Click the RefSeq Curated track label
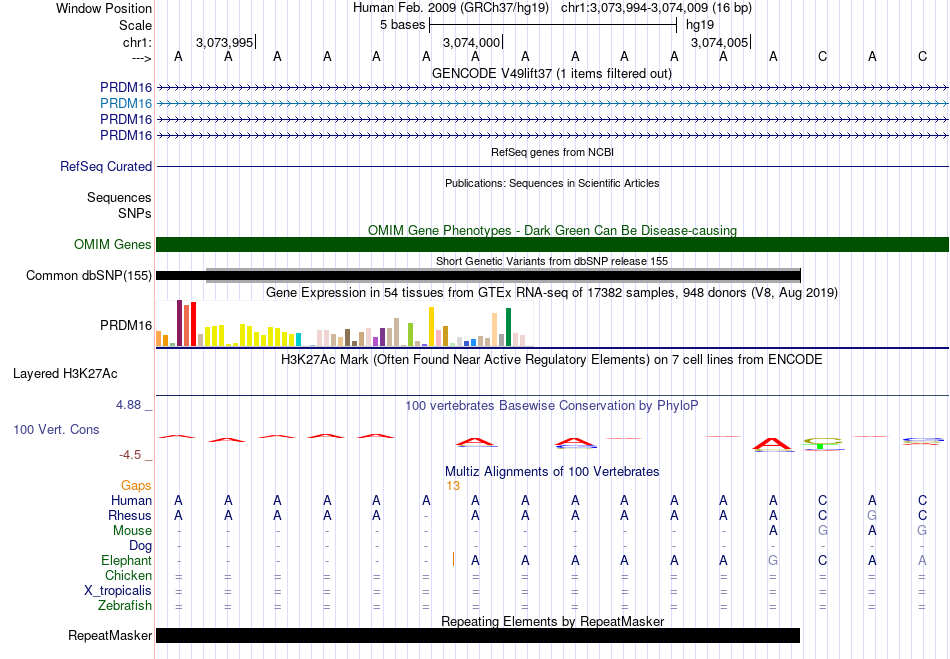The image size is (950, 659). pos(106,167)
